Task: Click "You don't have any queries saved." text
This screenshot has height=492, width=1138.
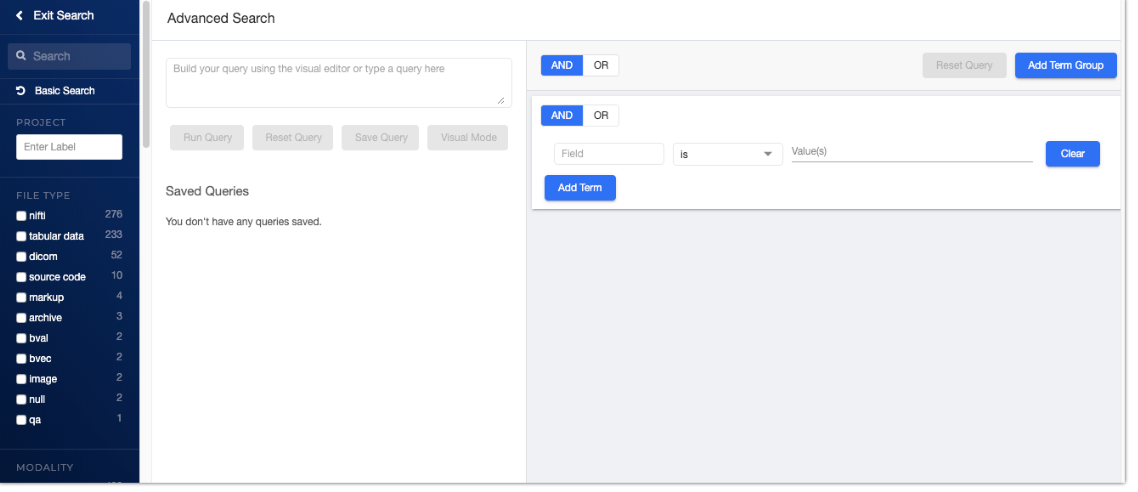Action: 243,222
